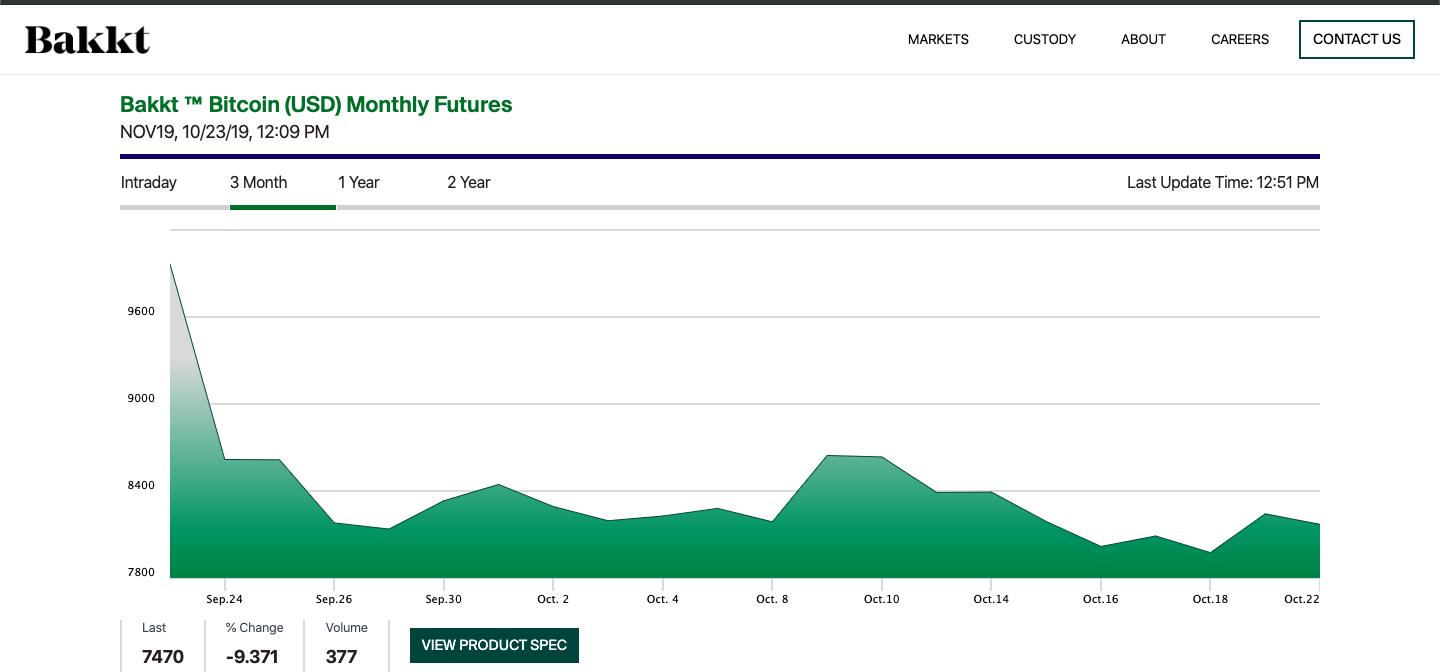1440x672 pixels.
Task: Click the Sep.24 axis label
Action: tap(225, 600)
